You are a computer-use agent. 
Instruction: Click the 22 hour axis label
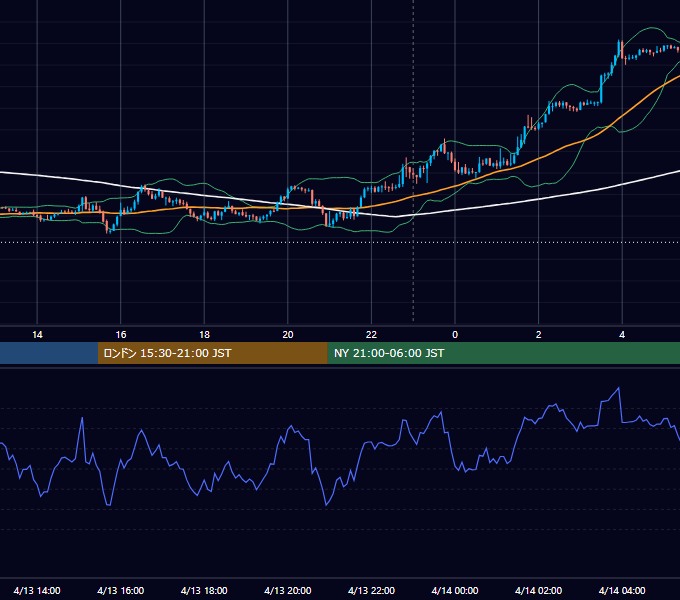click(x=371, y=335)
